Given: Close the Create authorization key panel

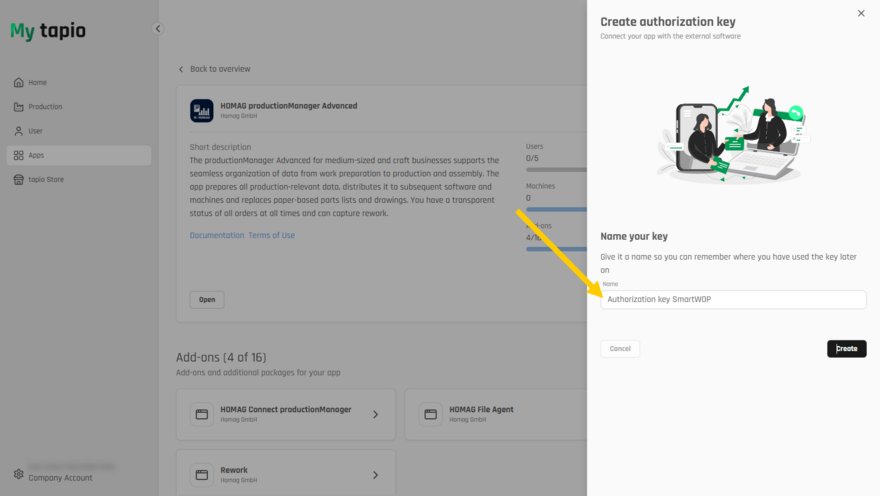Looking at the screenshot, I should (861, 13).
